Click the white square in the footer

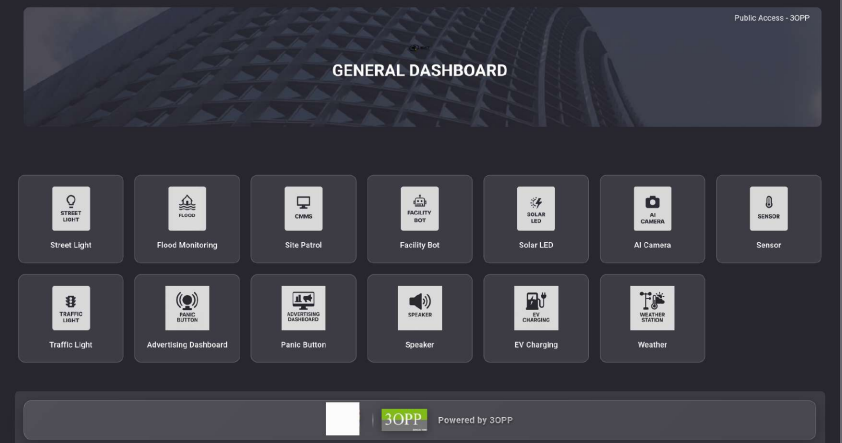click(342, 419)
